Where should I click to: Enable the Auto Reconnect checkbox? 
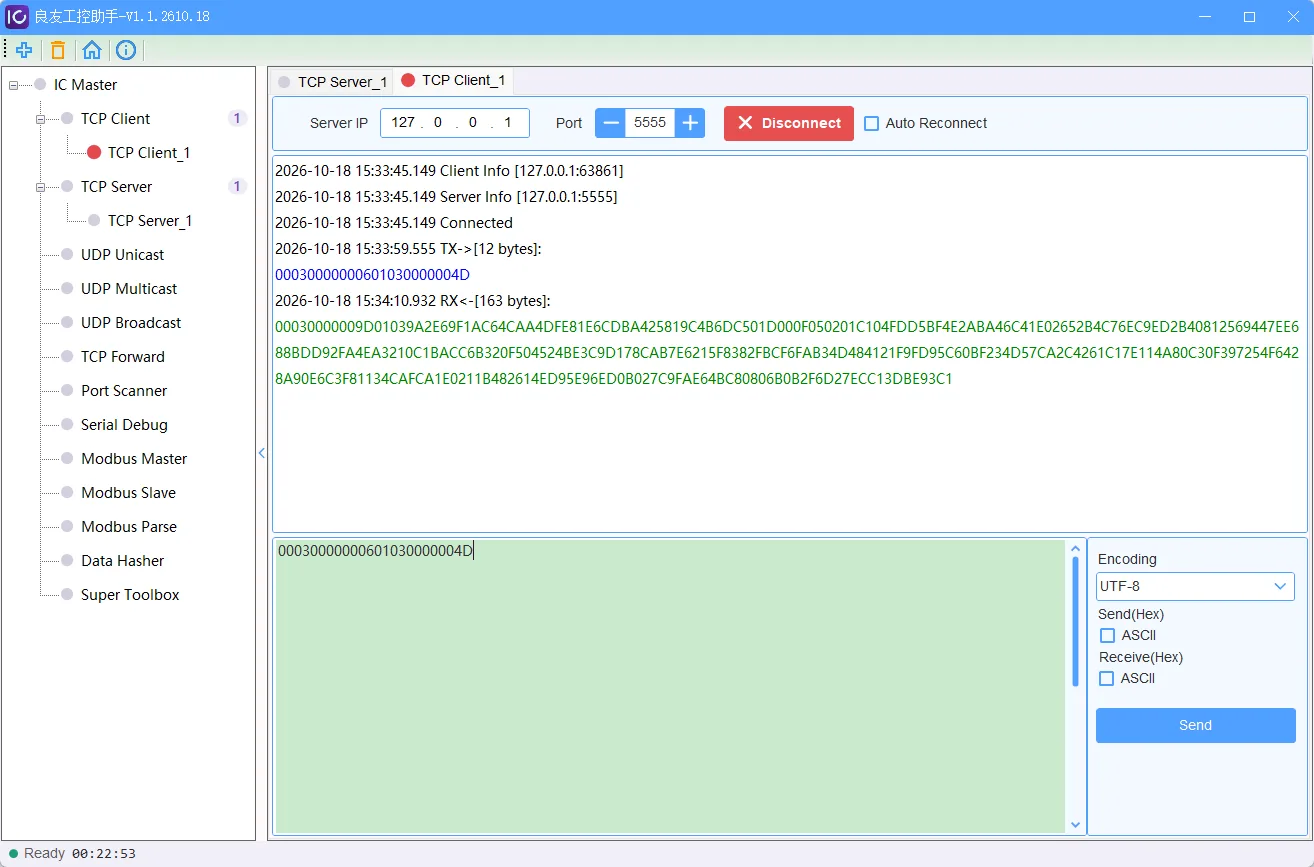point(872,123)
